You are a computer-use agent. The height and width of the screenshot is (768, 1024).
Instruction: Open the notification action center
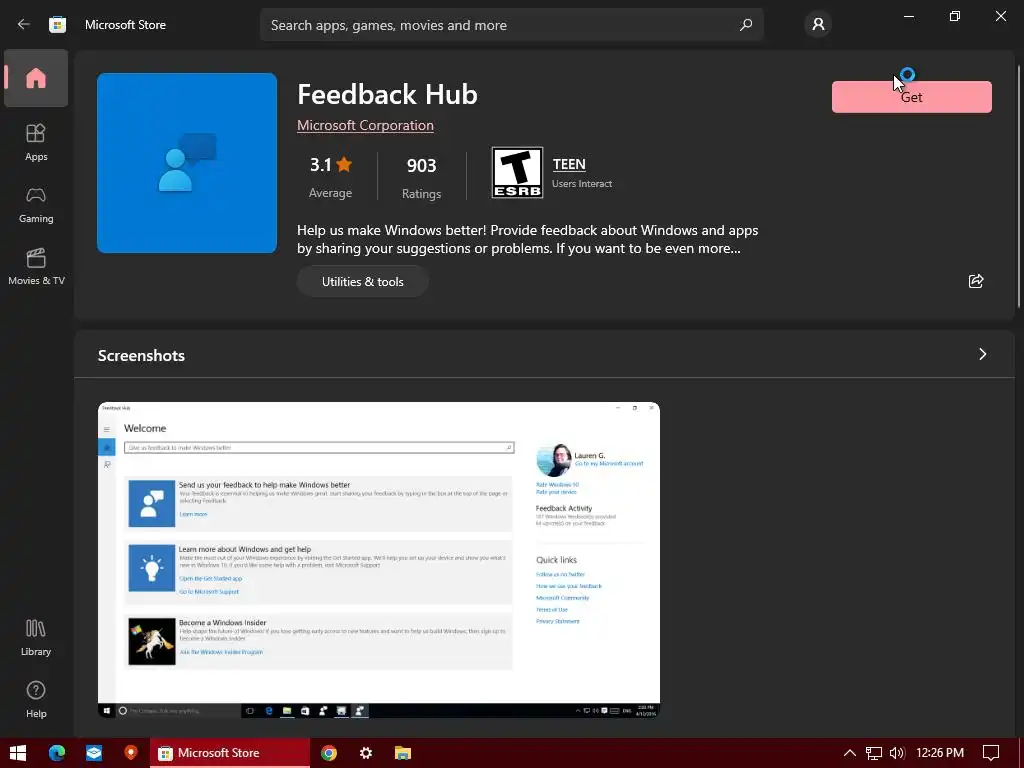tap(991, 753)
